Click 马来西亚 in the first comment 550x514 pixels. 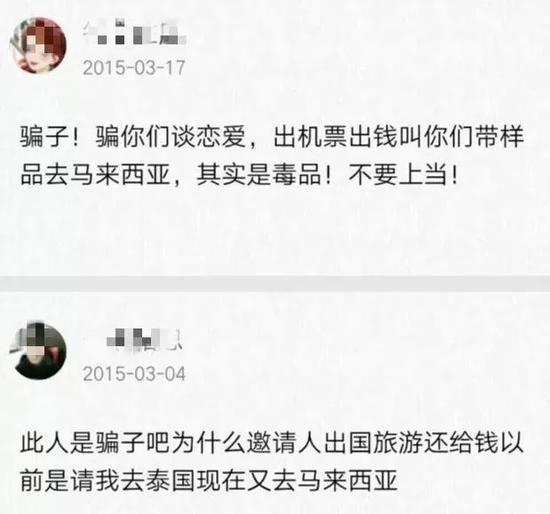[x=120, y=174]
